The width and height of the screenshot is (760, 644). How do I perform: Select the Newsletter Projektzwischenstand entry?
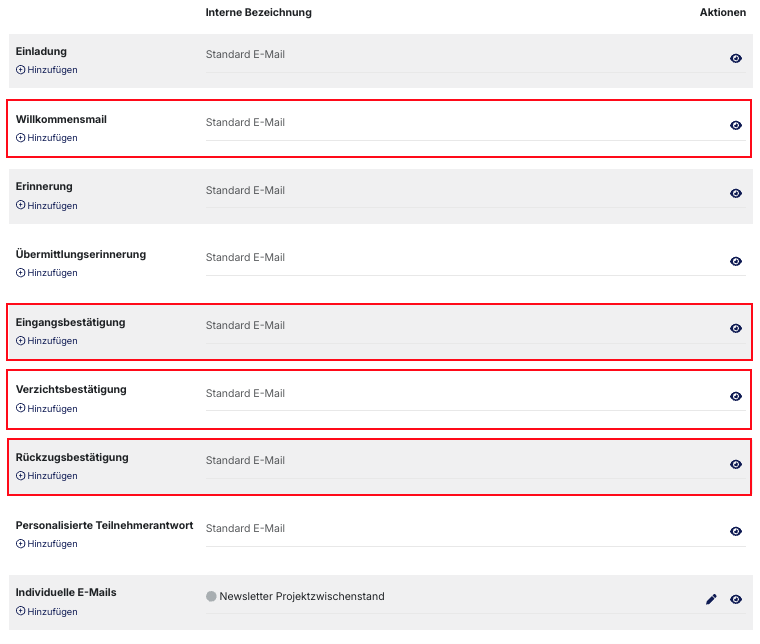[301, 597]
